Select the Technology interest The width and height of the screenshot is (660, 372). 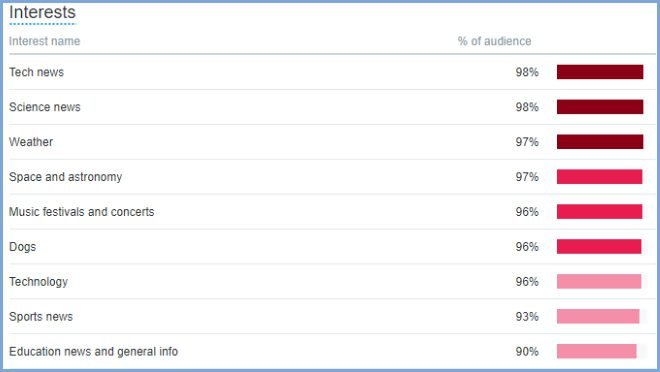38,282
